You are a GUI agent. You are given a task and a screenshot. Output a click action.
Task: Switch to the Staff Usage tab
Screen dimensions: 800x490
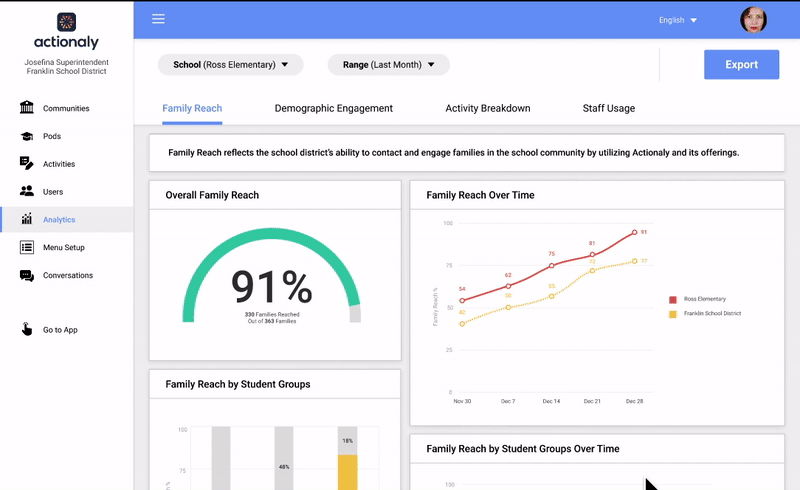609,108
